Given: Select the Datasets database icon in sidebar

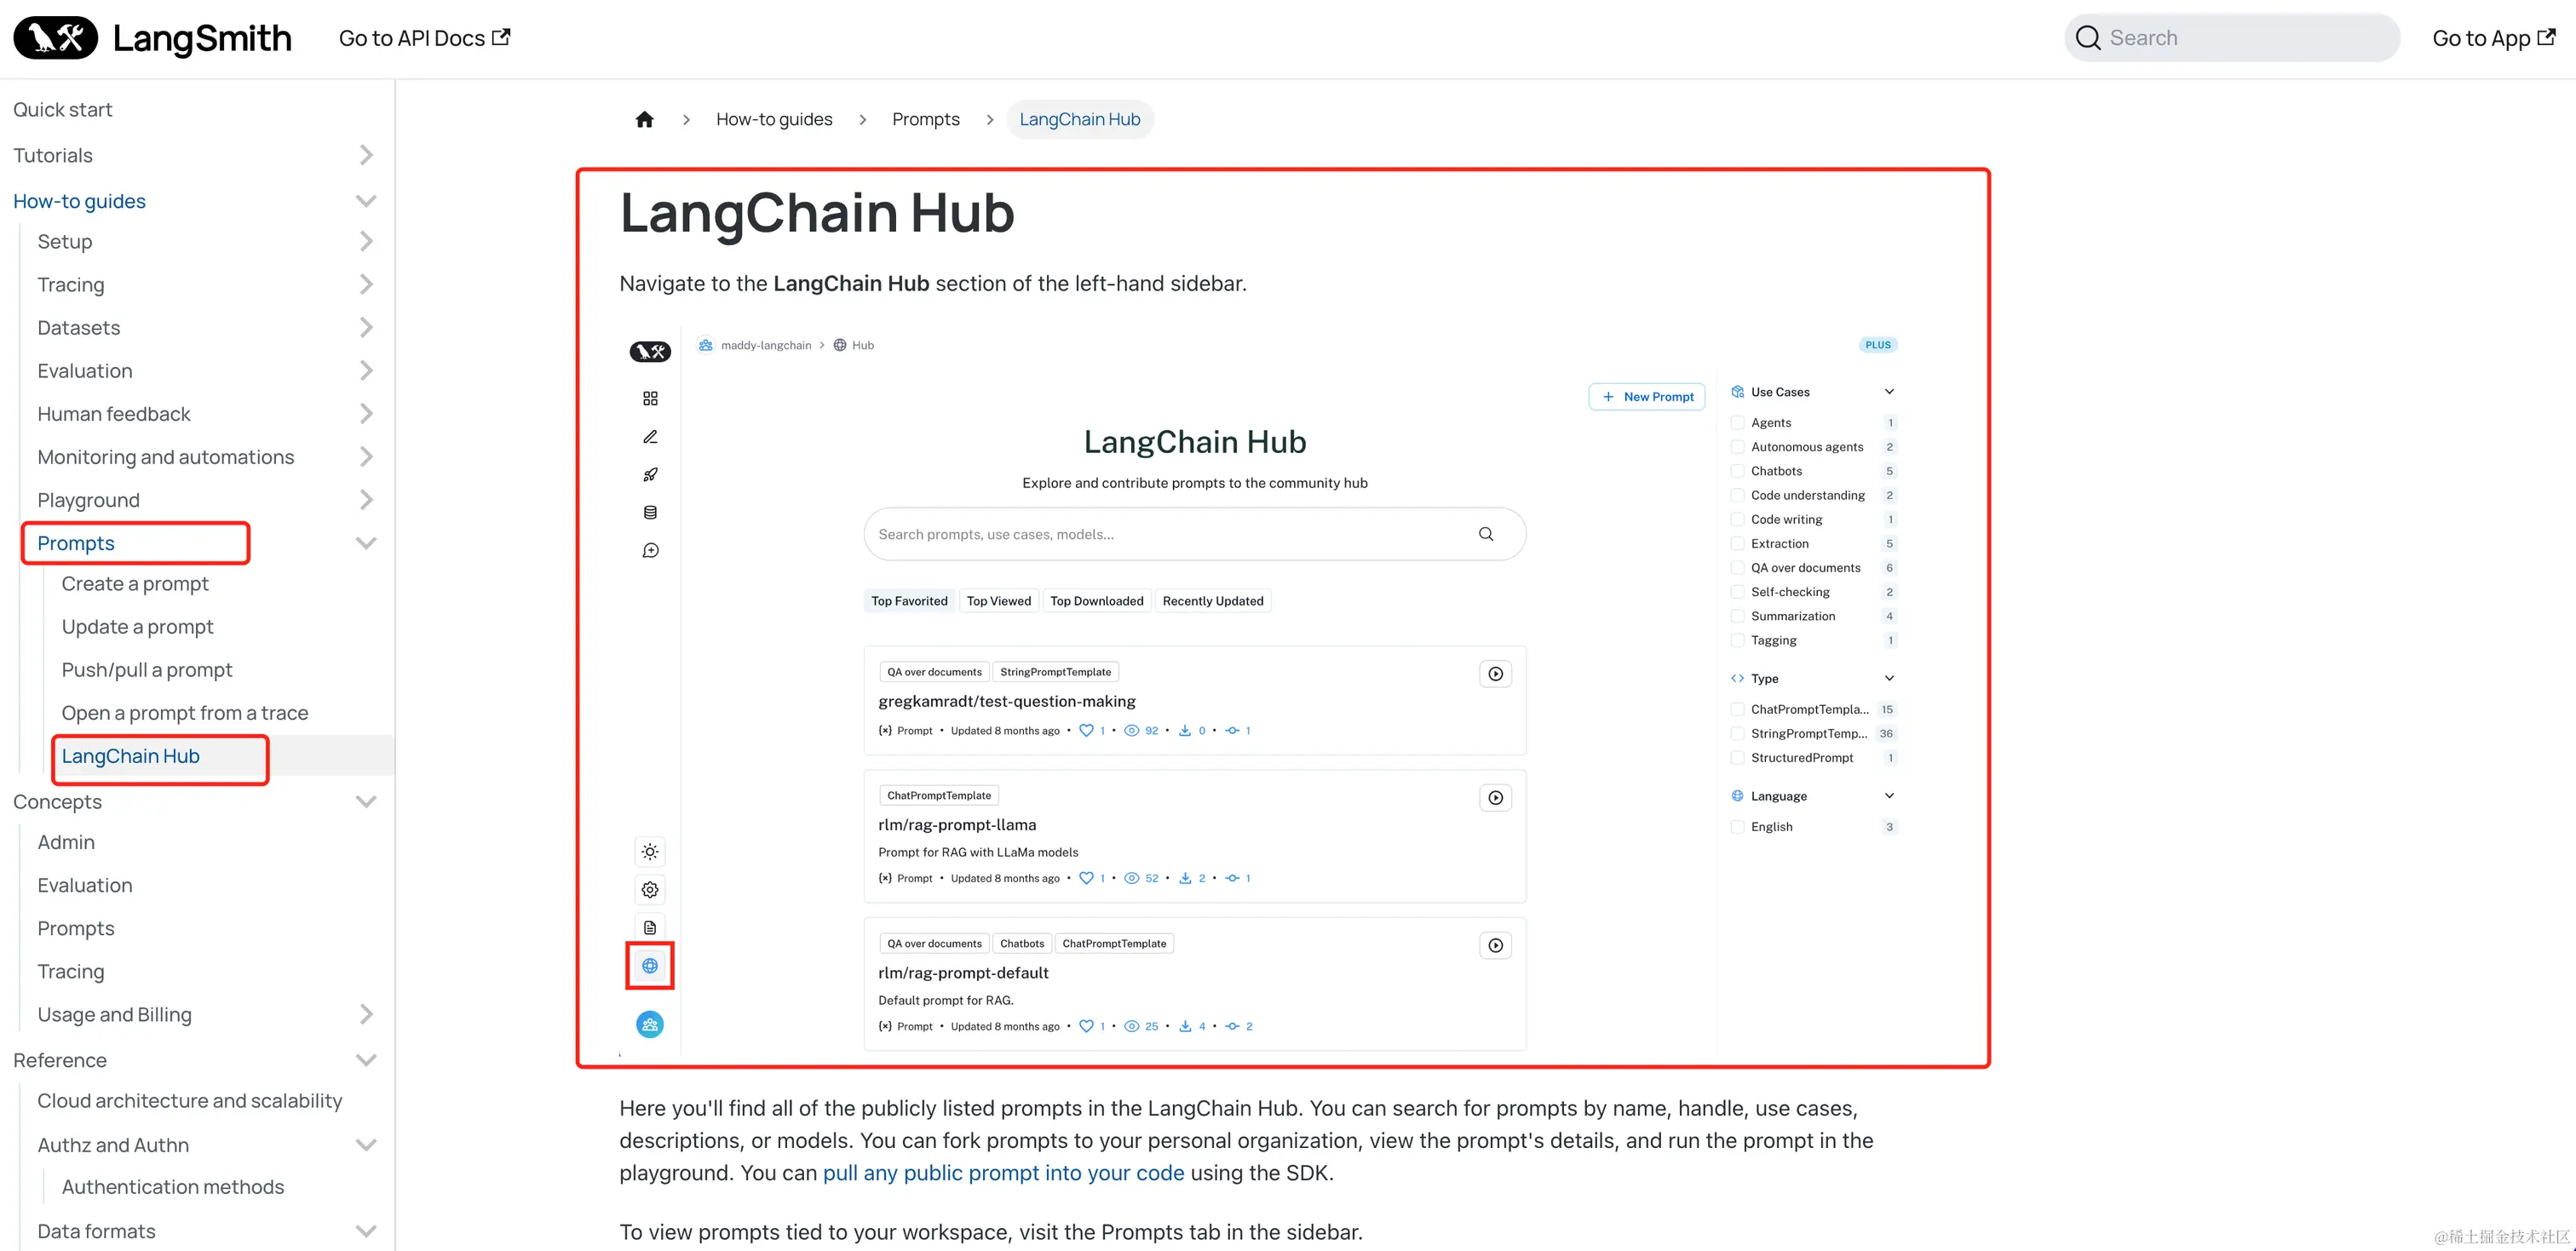Looking at the screenshot, I should (649, 511).
